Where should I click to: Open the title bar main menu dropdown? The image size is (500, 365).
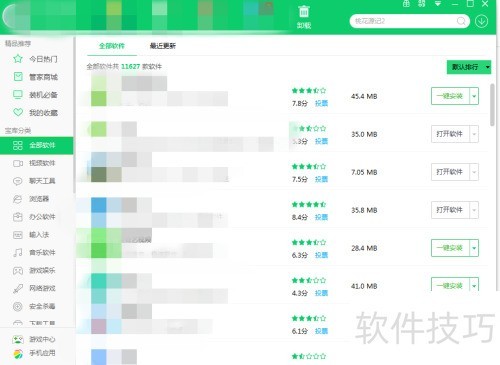click(x=438, y=4)
